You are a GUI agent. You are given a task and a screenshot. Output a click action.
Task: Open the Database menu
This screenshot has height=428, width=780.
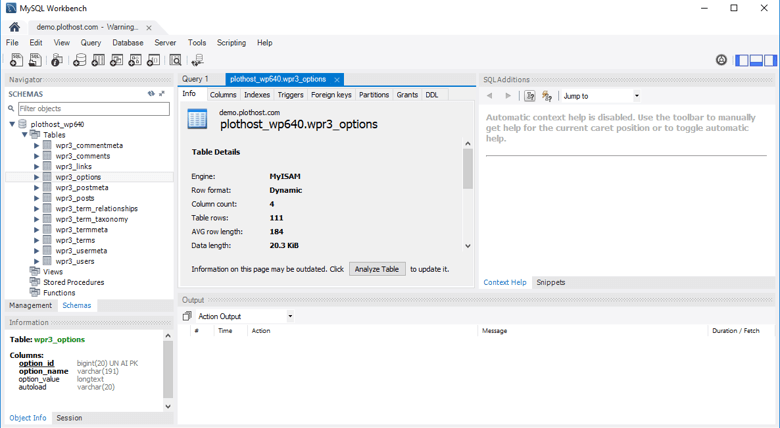(128, 43)
